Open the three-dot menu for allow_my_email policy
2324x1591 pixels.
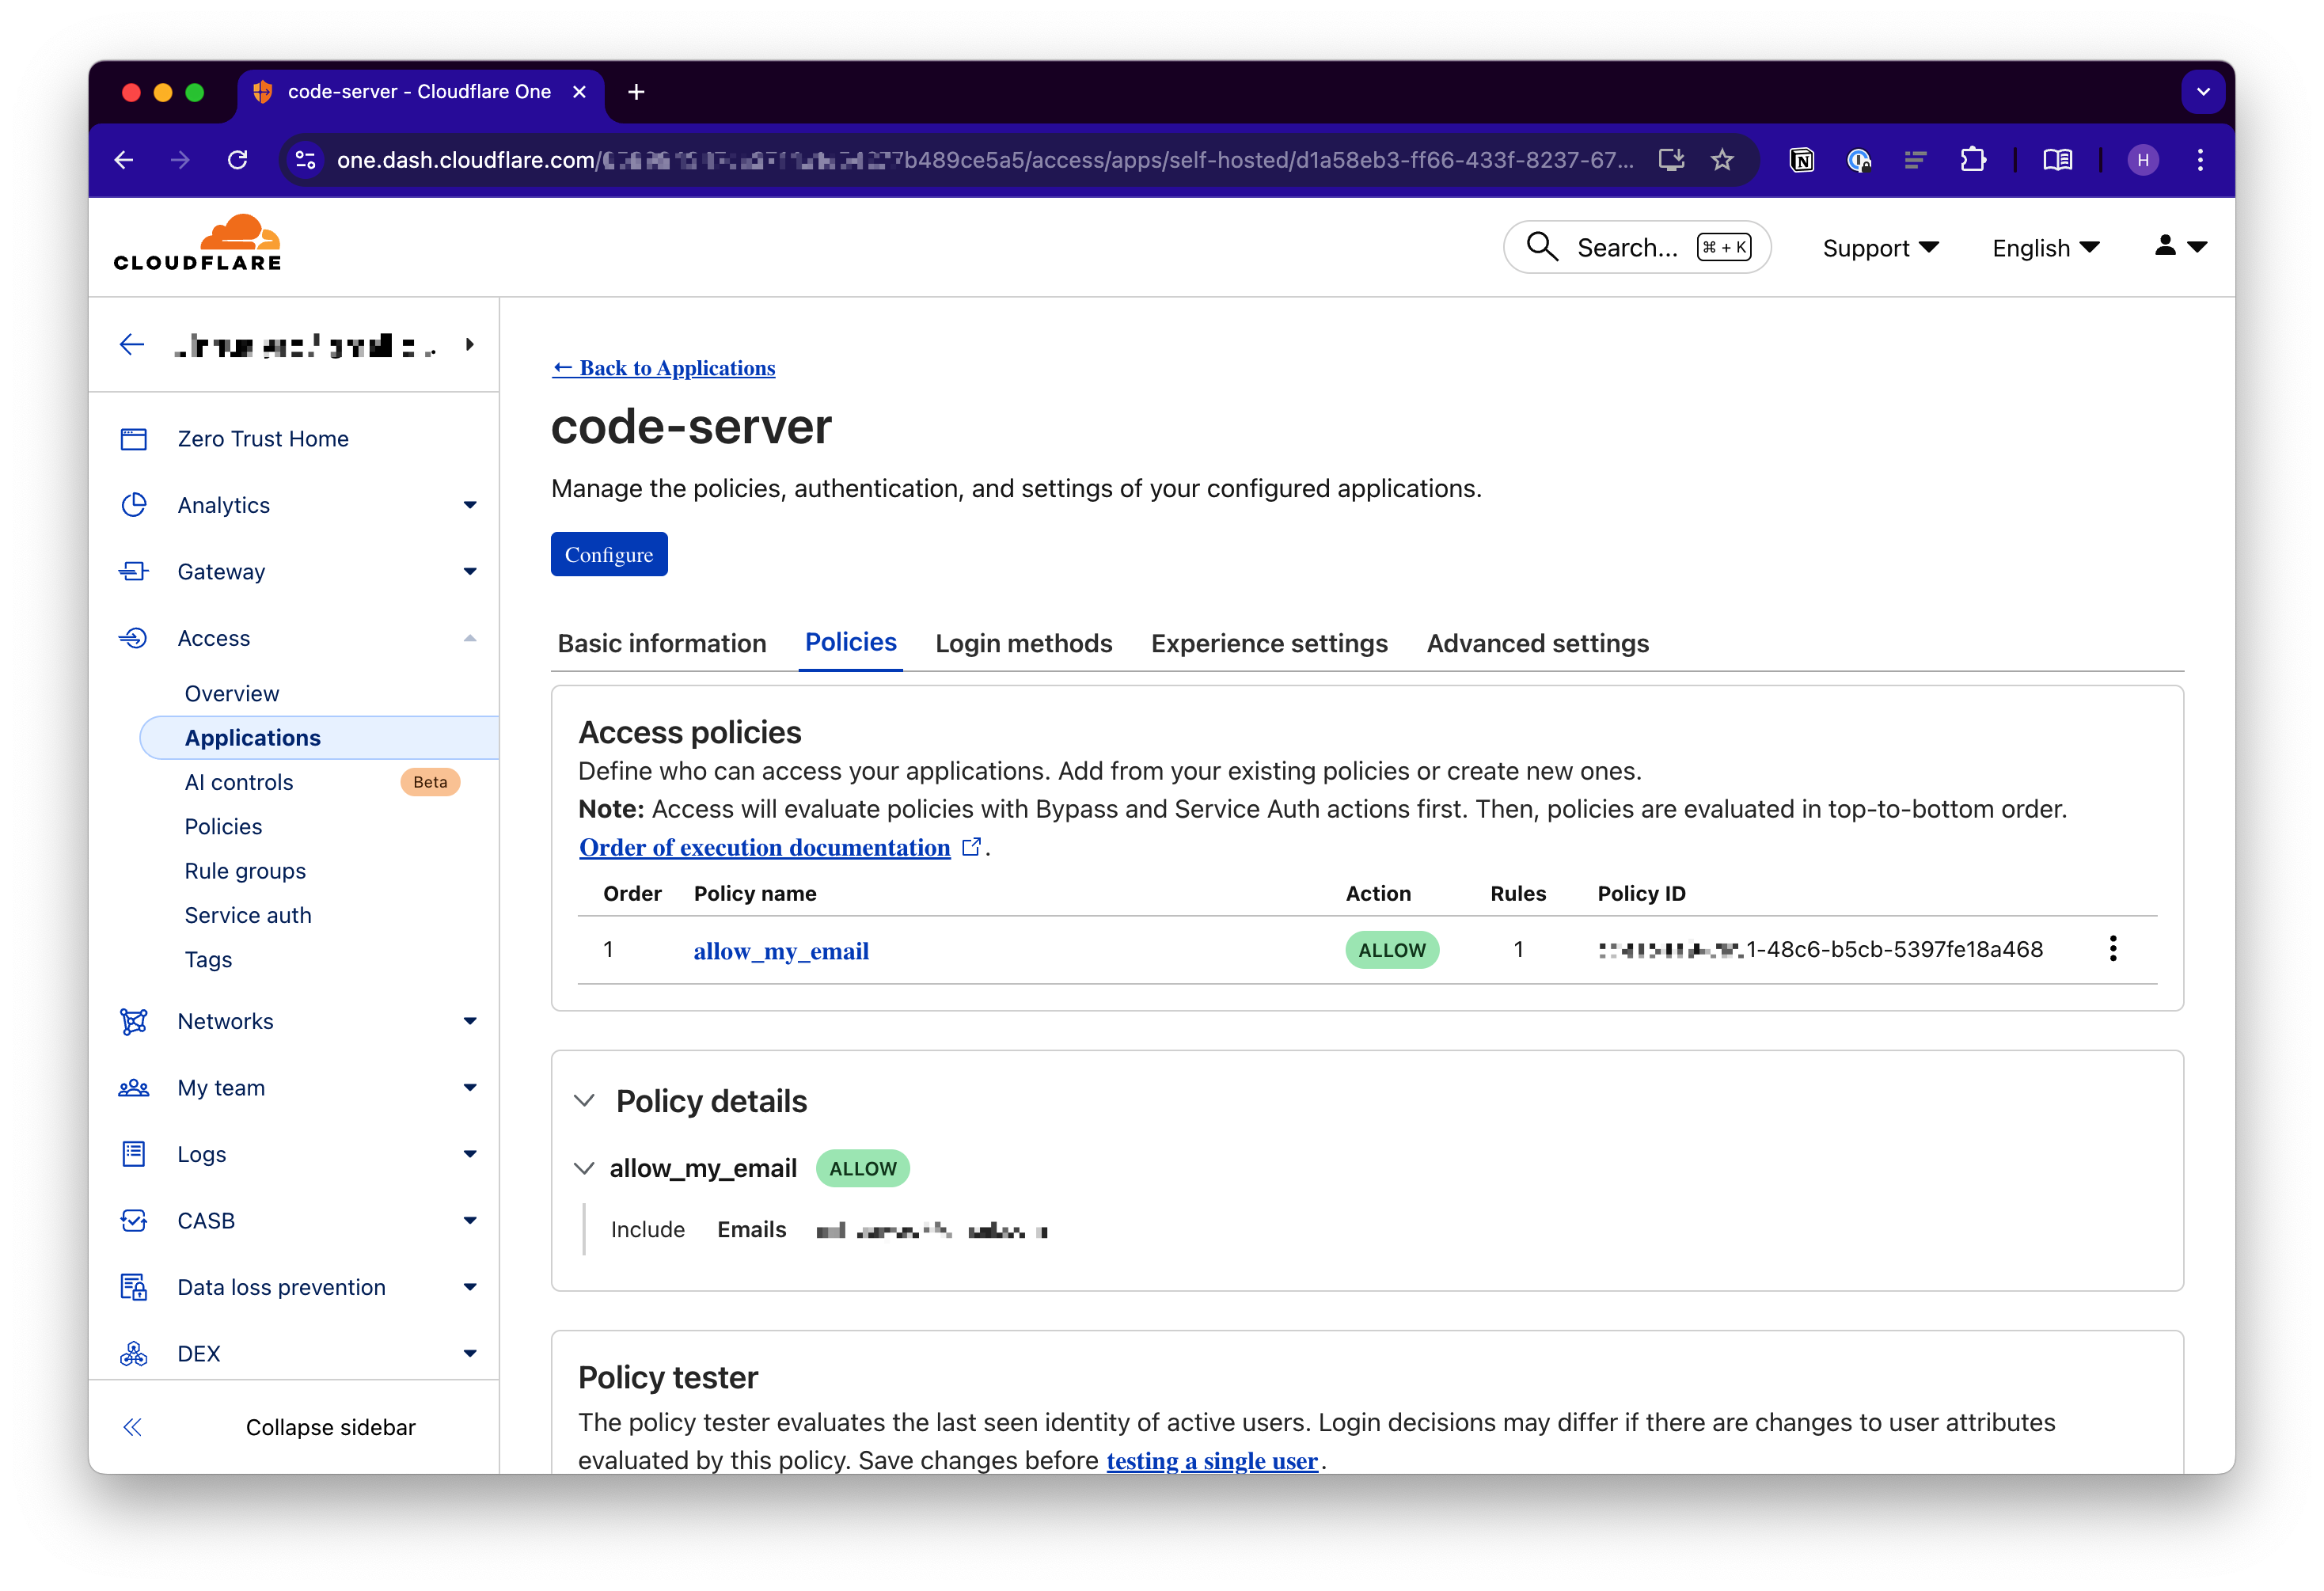(2112, 949)
